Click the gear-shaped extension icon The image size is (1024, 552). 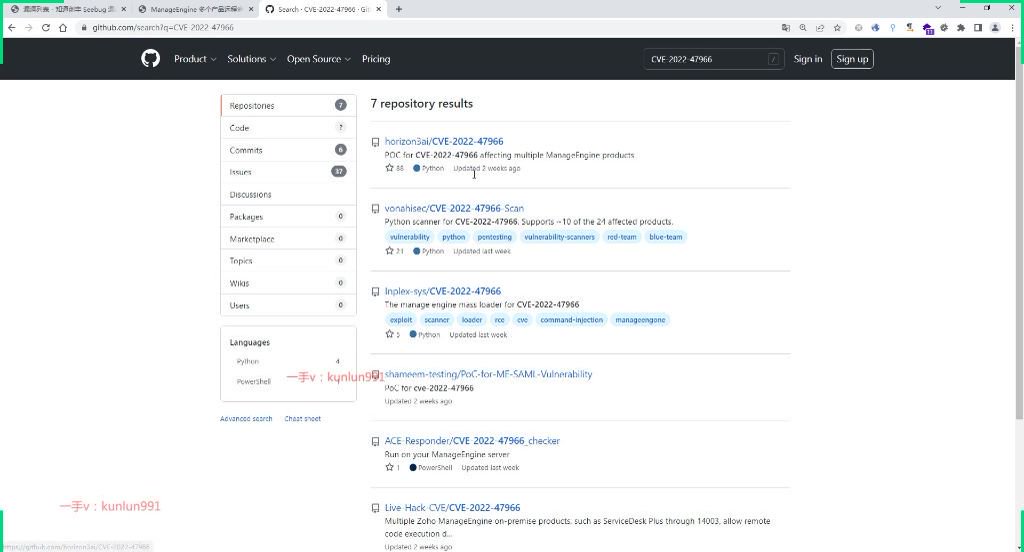coord(944,27)
